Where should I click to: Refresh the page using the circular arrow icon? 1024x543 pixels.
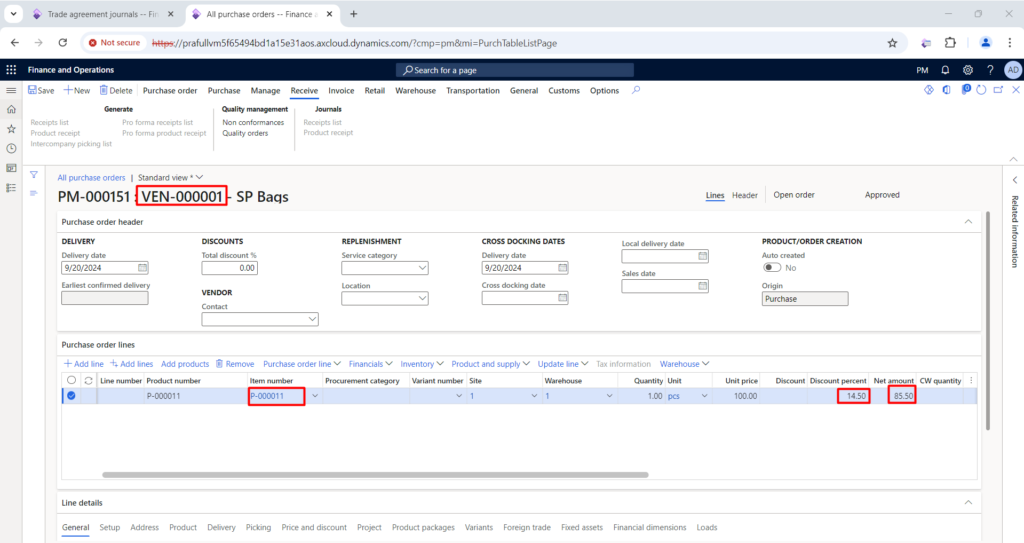click(x=981, y=90)
